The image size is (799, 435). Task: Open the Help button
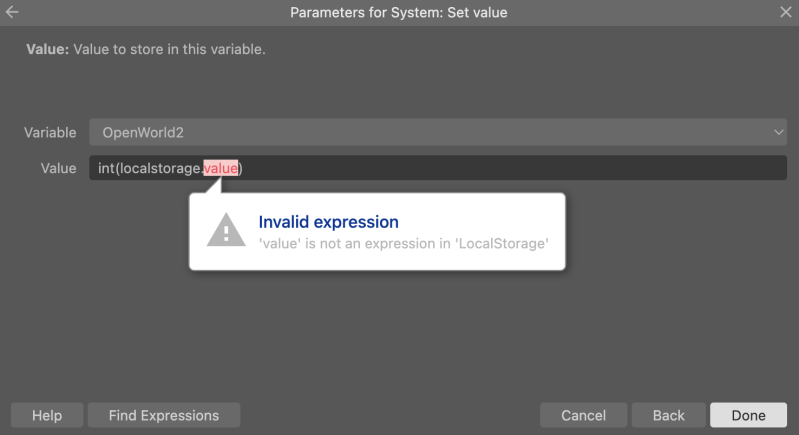click(x=47, y=415)
